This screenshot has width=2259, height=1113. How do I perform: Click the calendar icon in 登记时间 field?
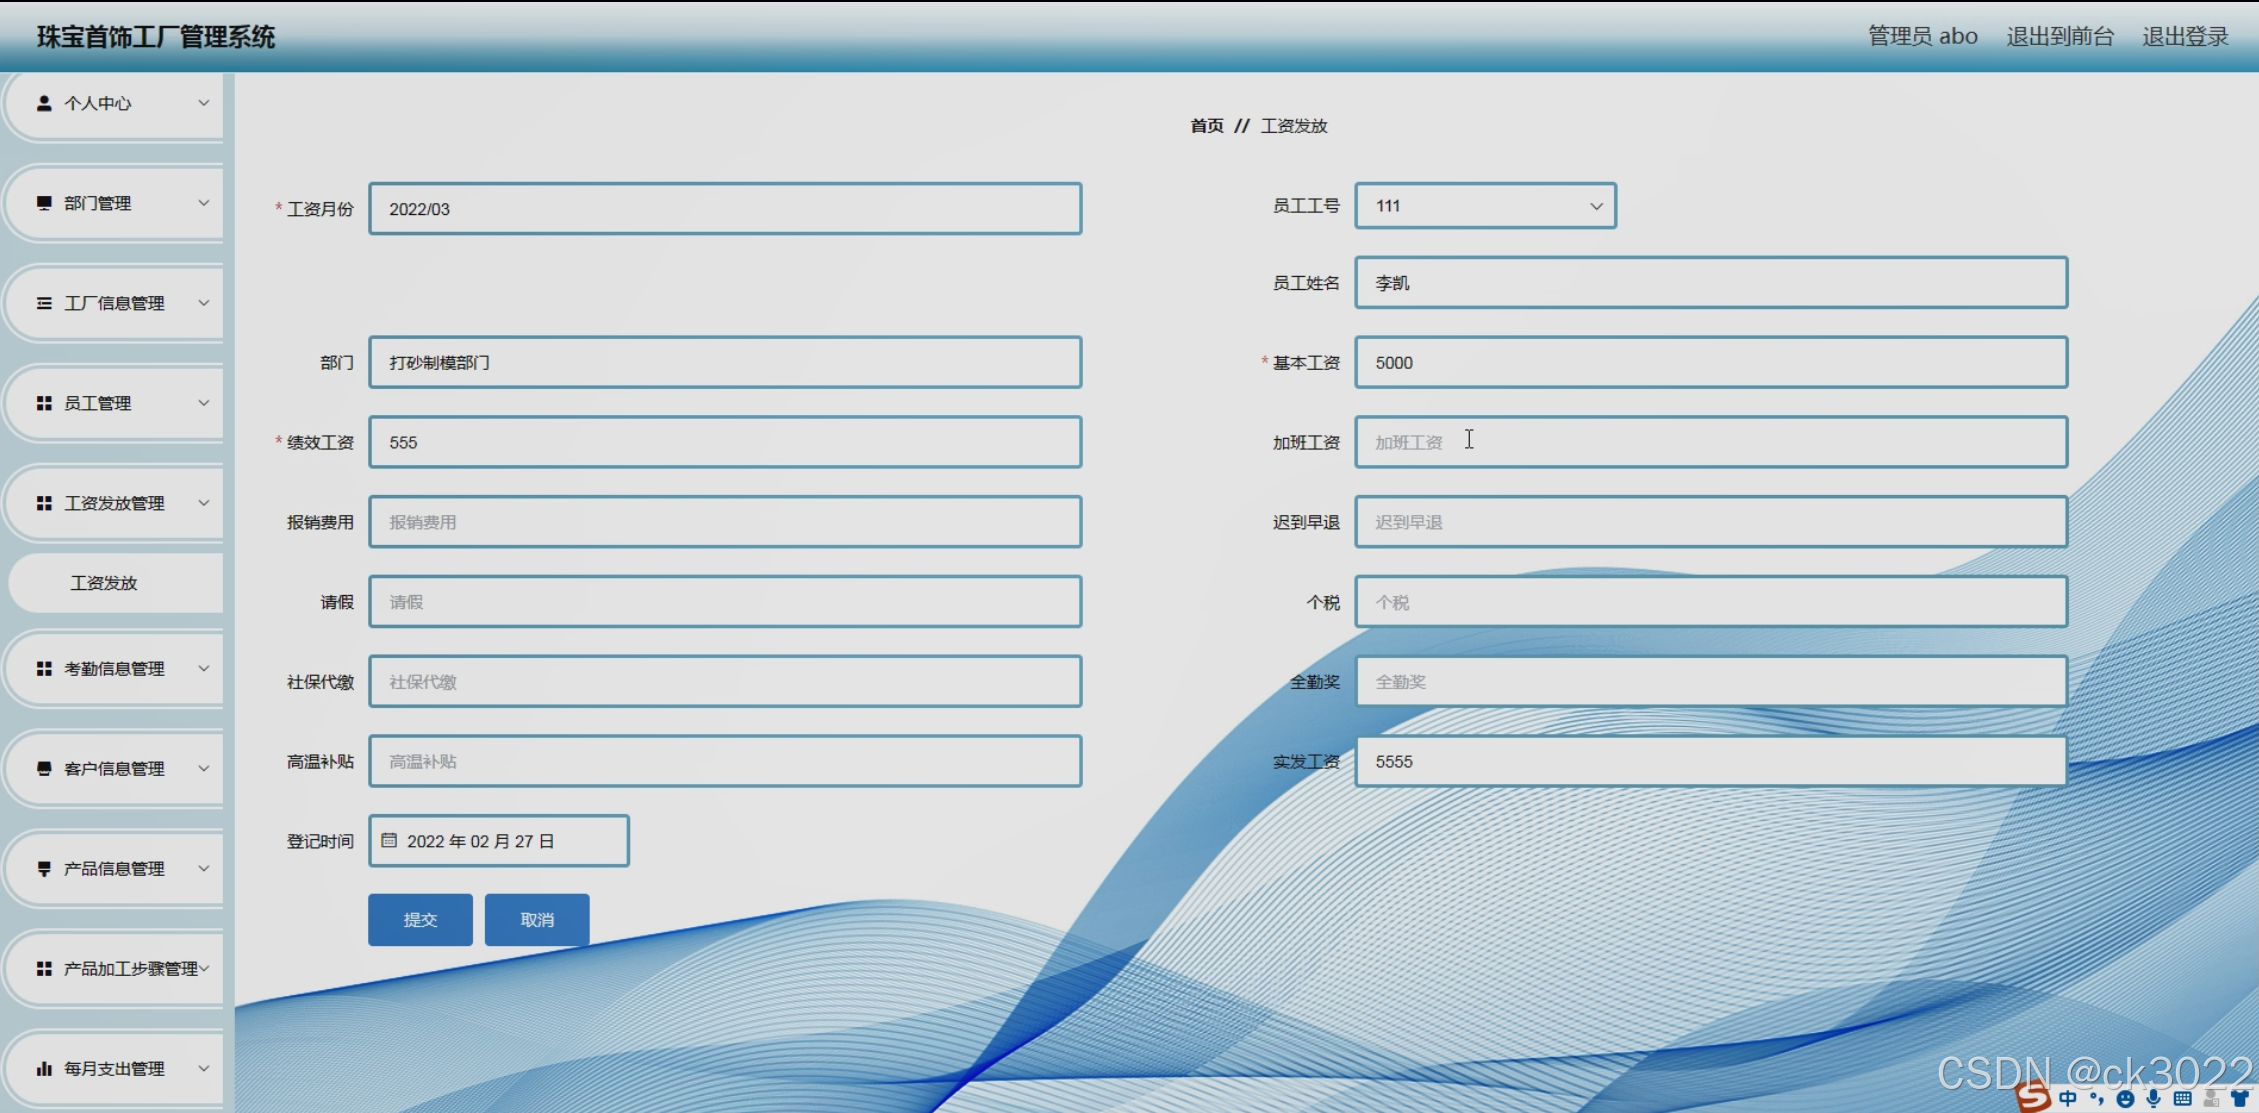pyautogui.click(x=389, y=840)
